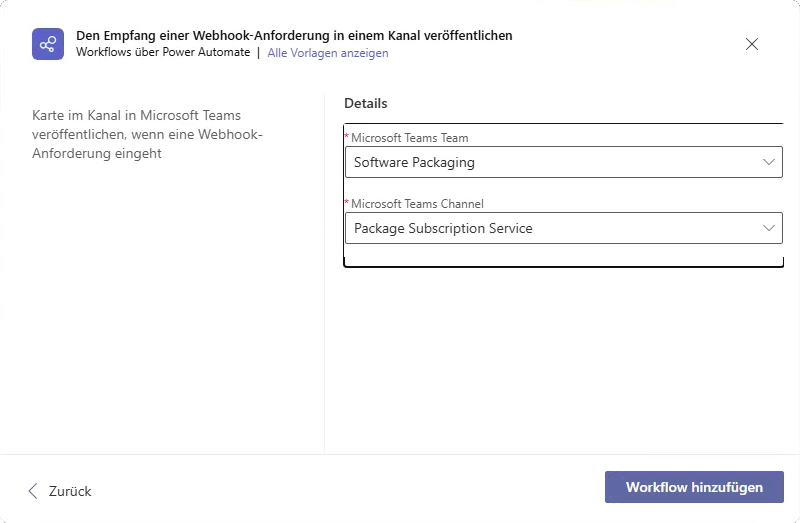Select the 'Details' section heading
800x523 pixels.
coord(366,103)
